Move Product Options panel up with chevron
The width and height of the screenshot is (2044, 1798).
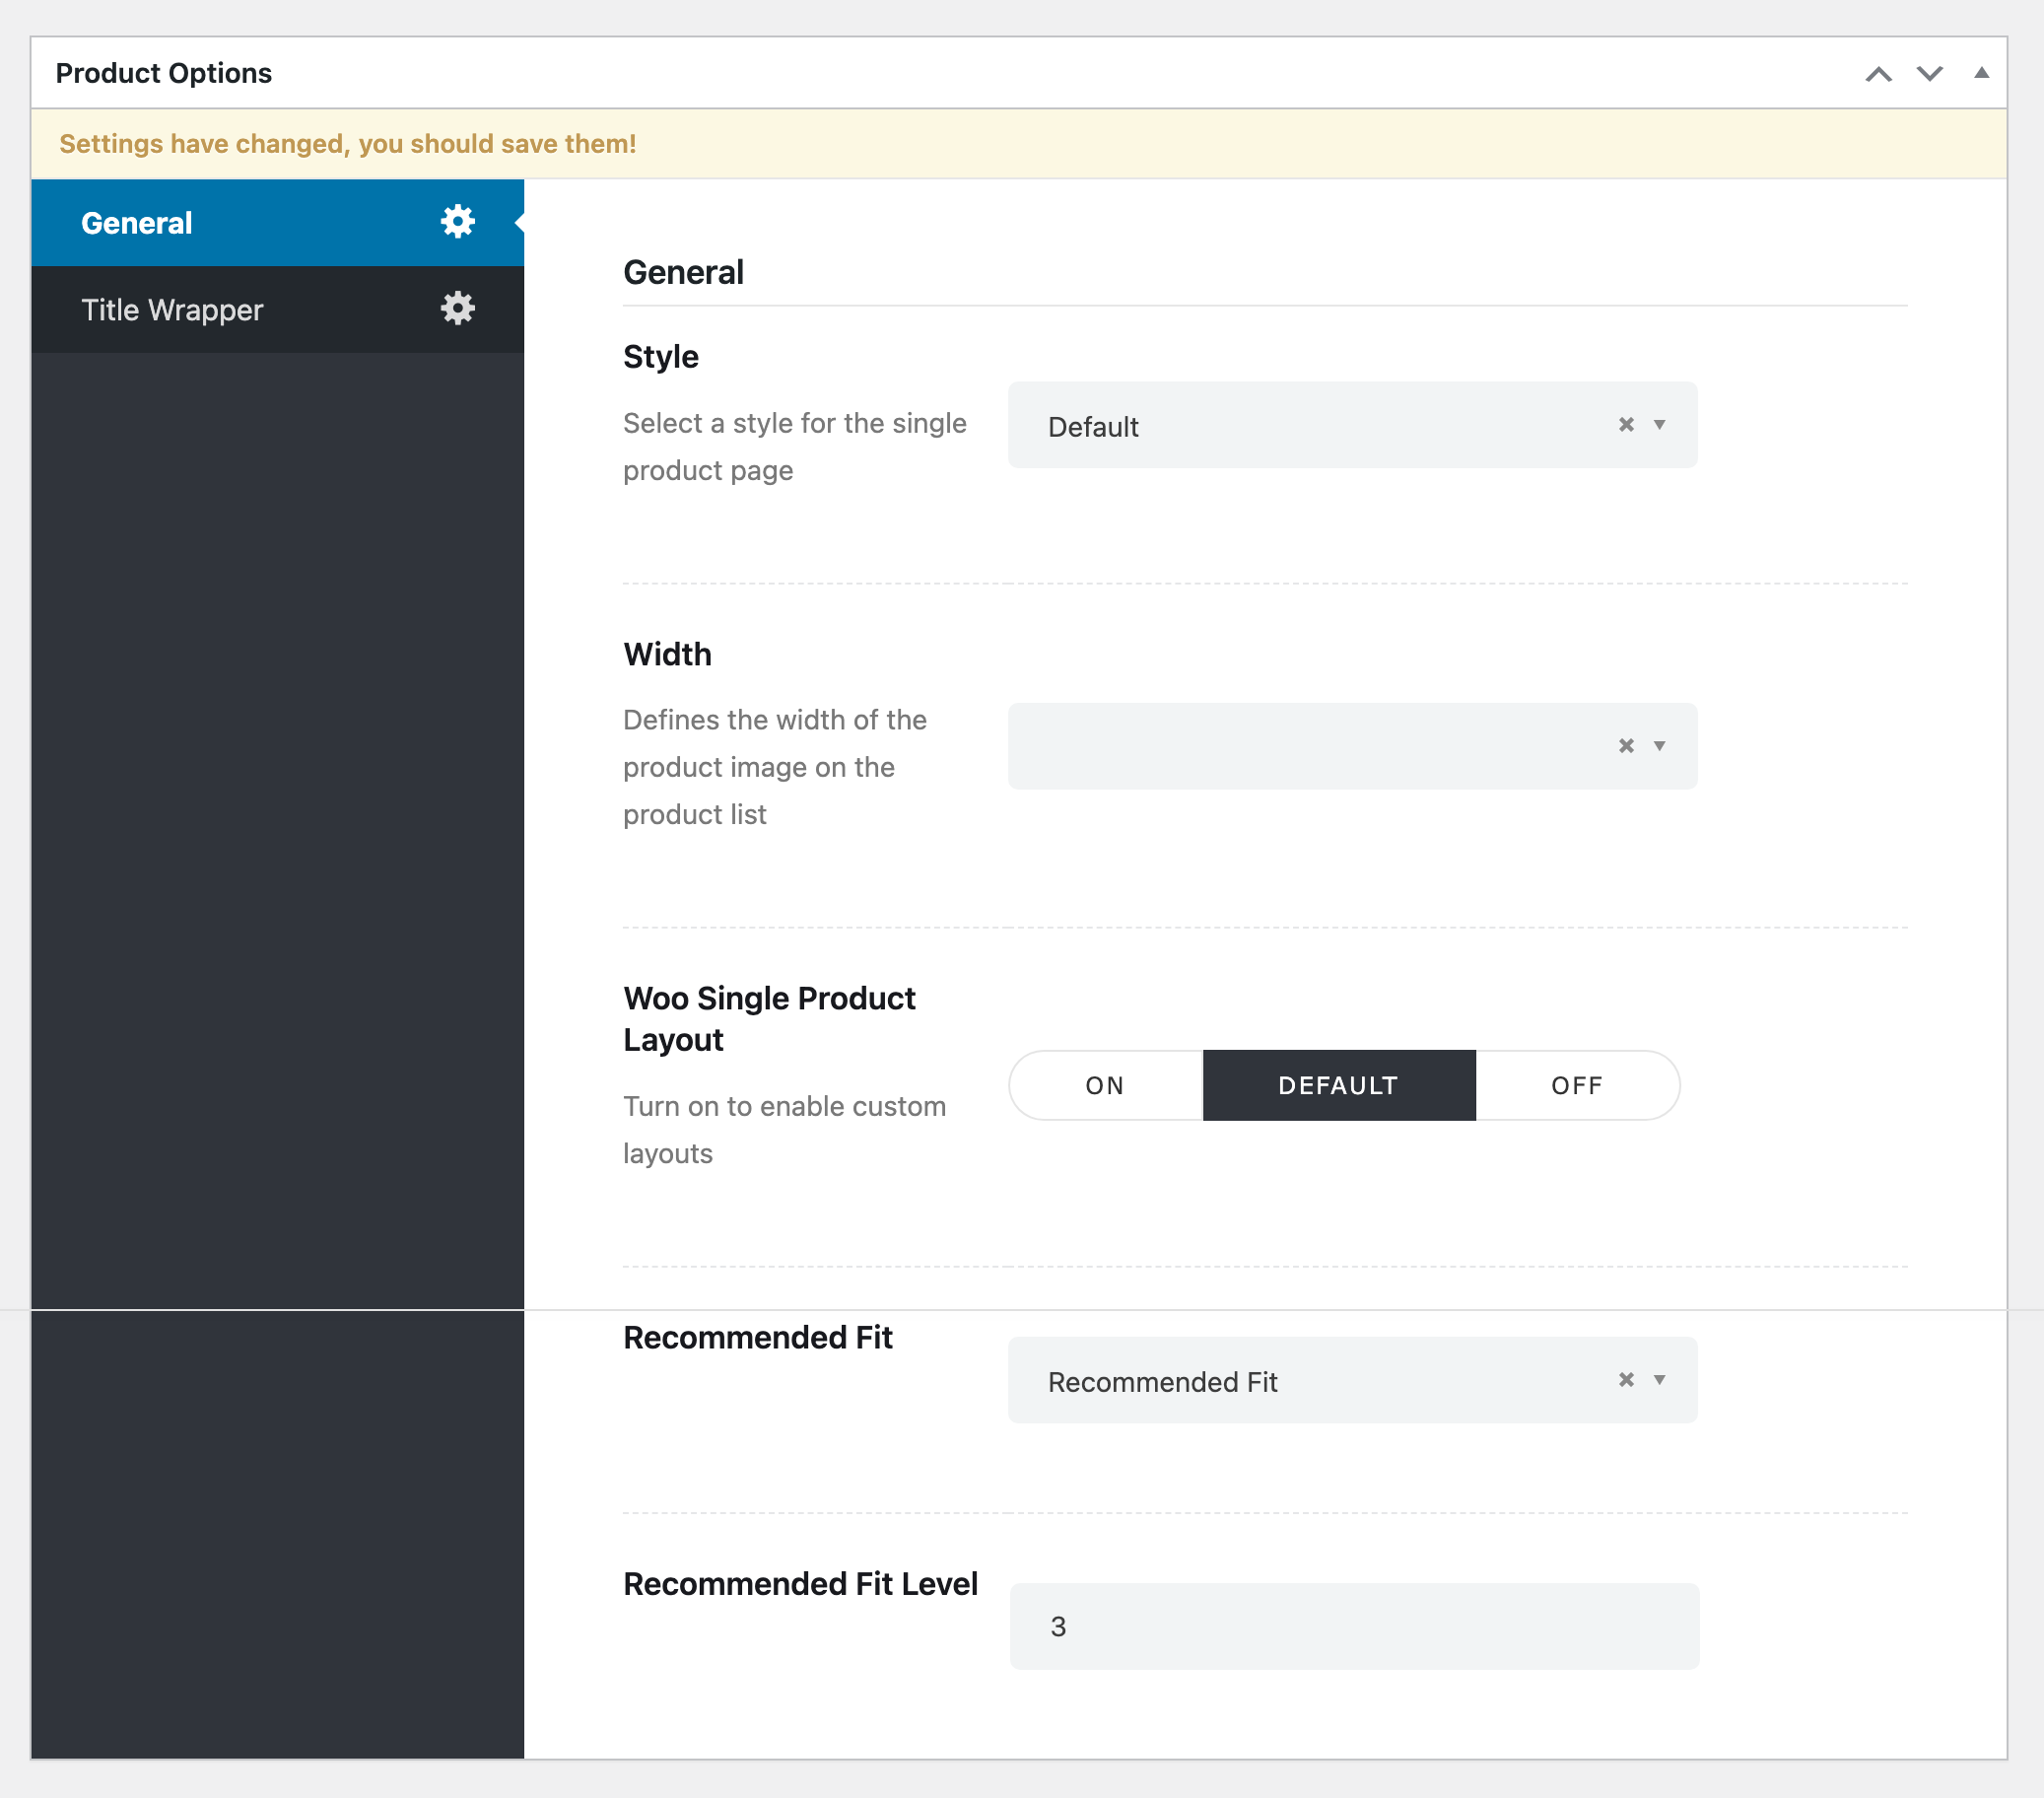pyautogui.click(x=1878, y=74)
